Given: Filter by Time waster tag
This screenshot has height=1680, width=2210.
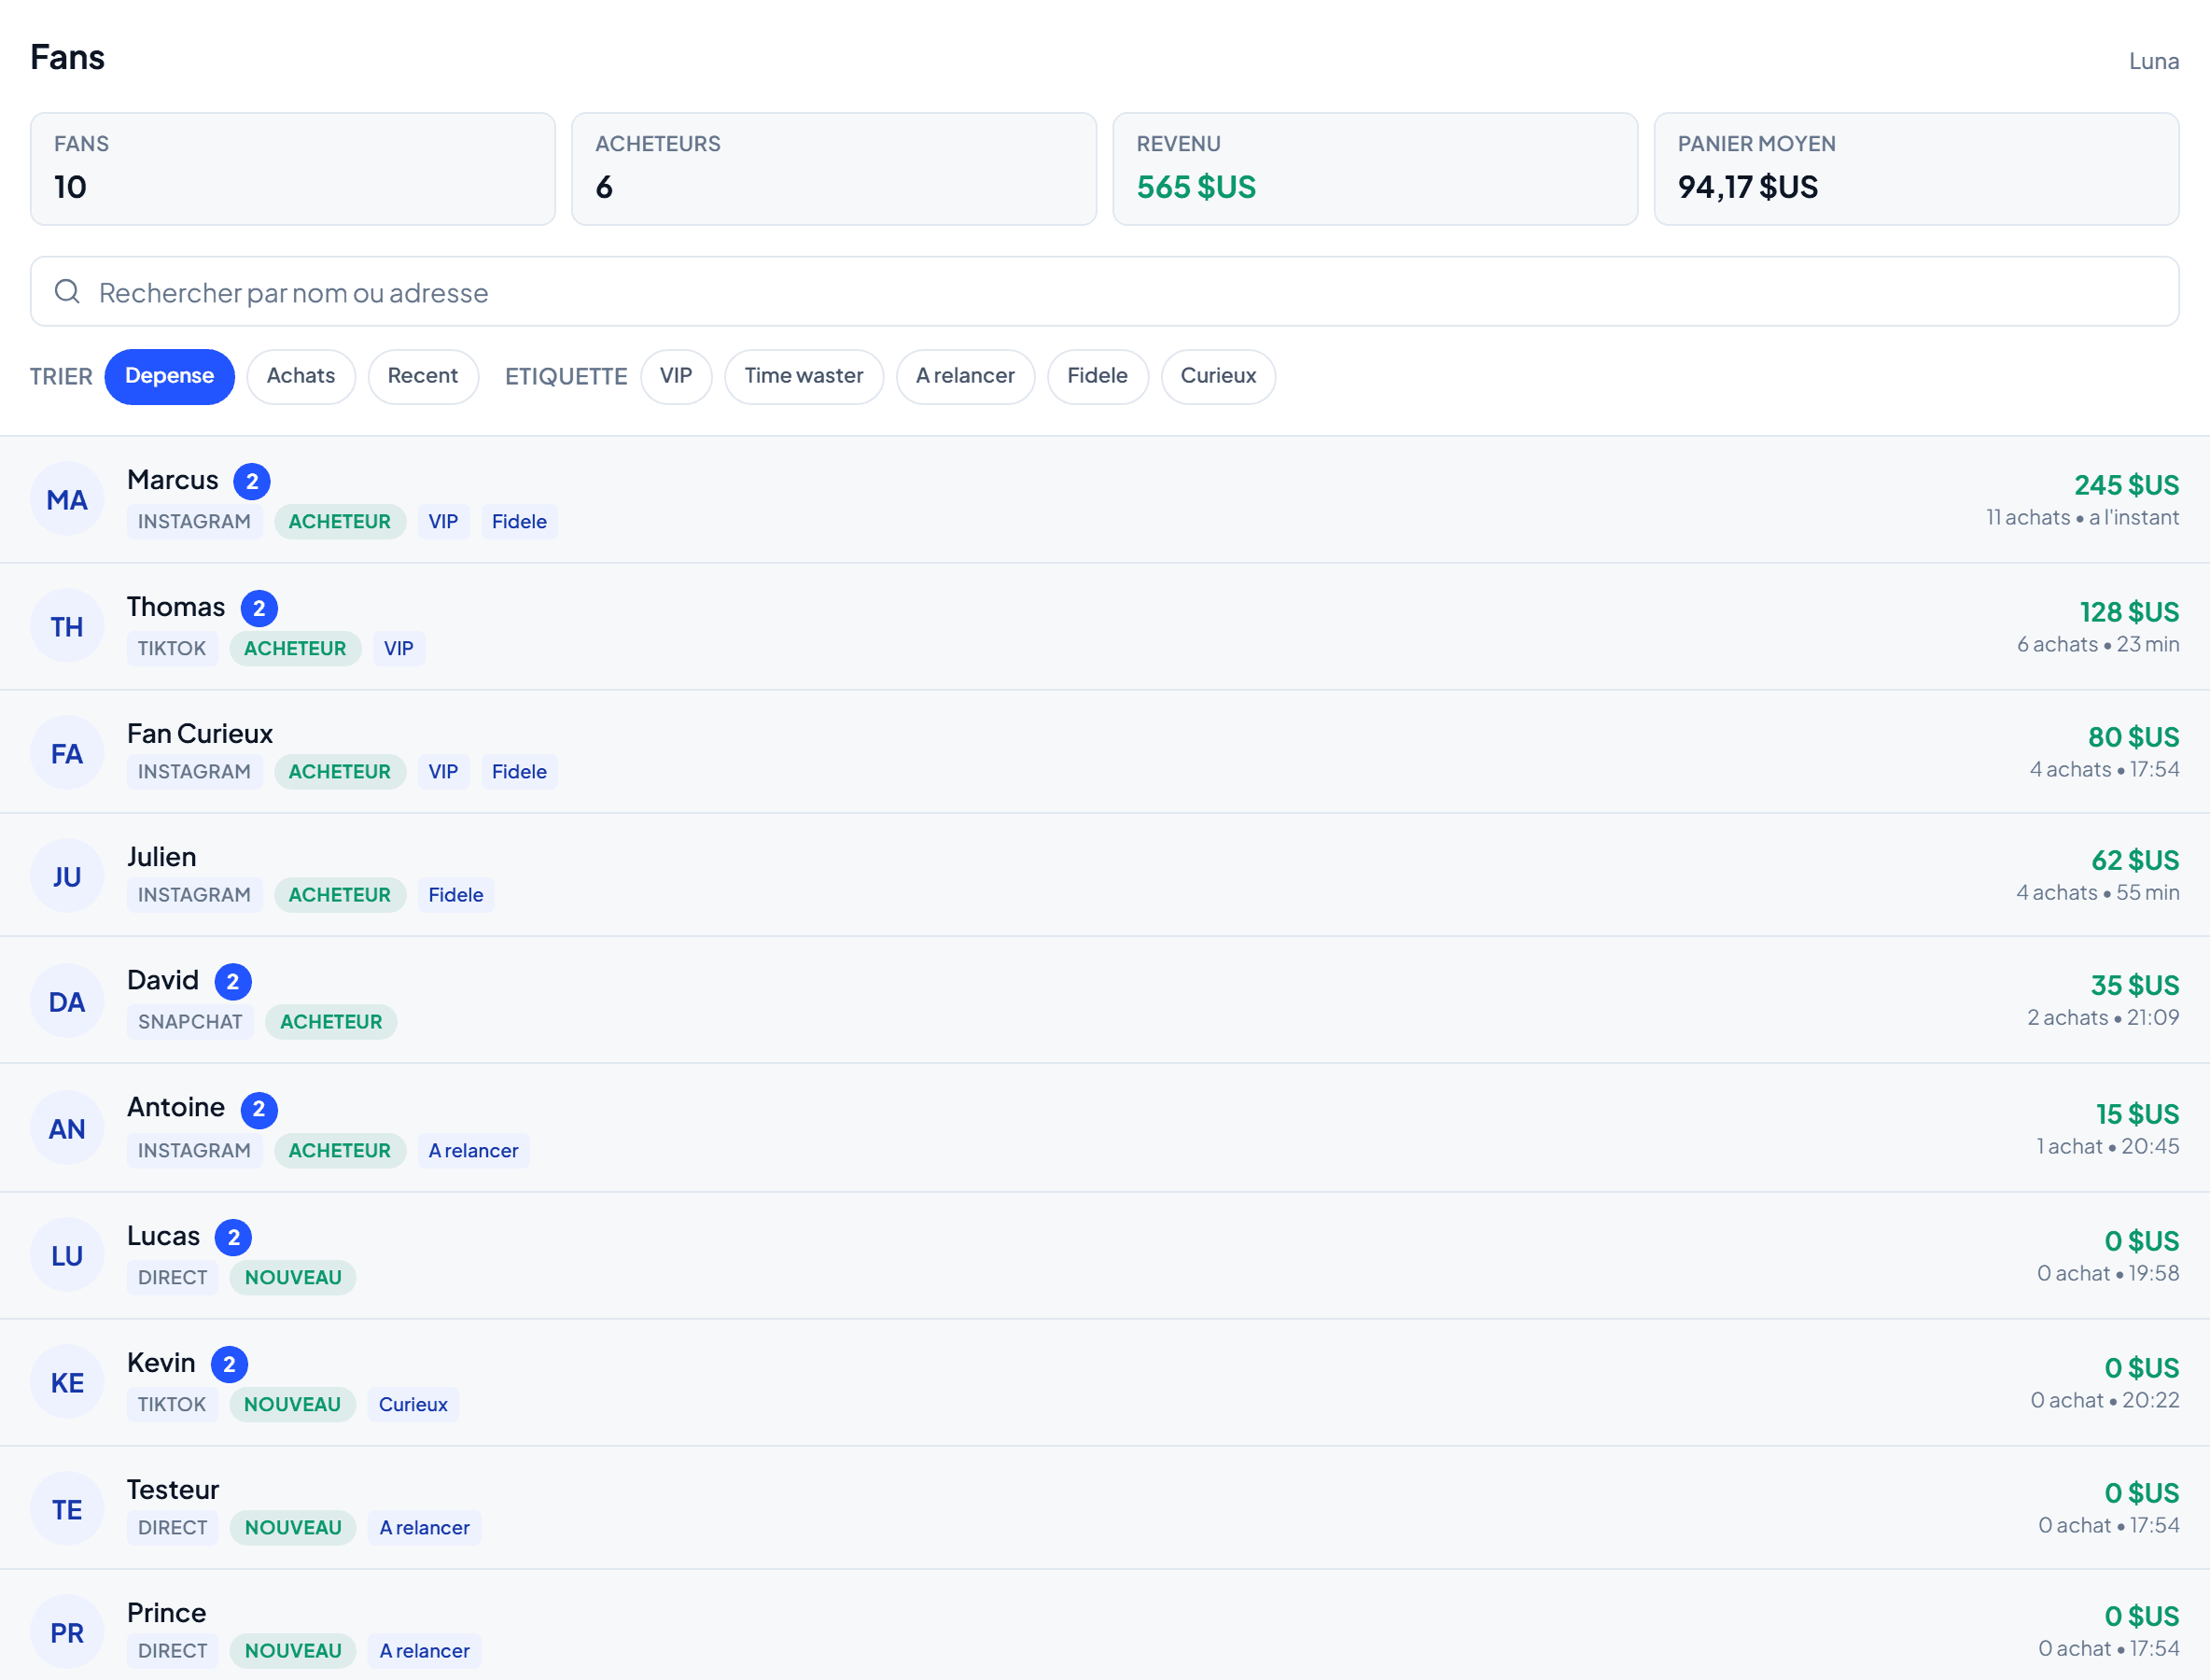Looking at the screenshot, I should tap(804, 376).
